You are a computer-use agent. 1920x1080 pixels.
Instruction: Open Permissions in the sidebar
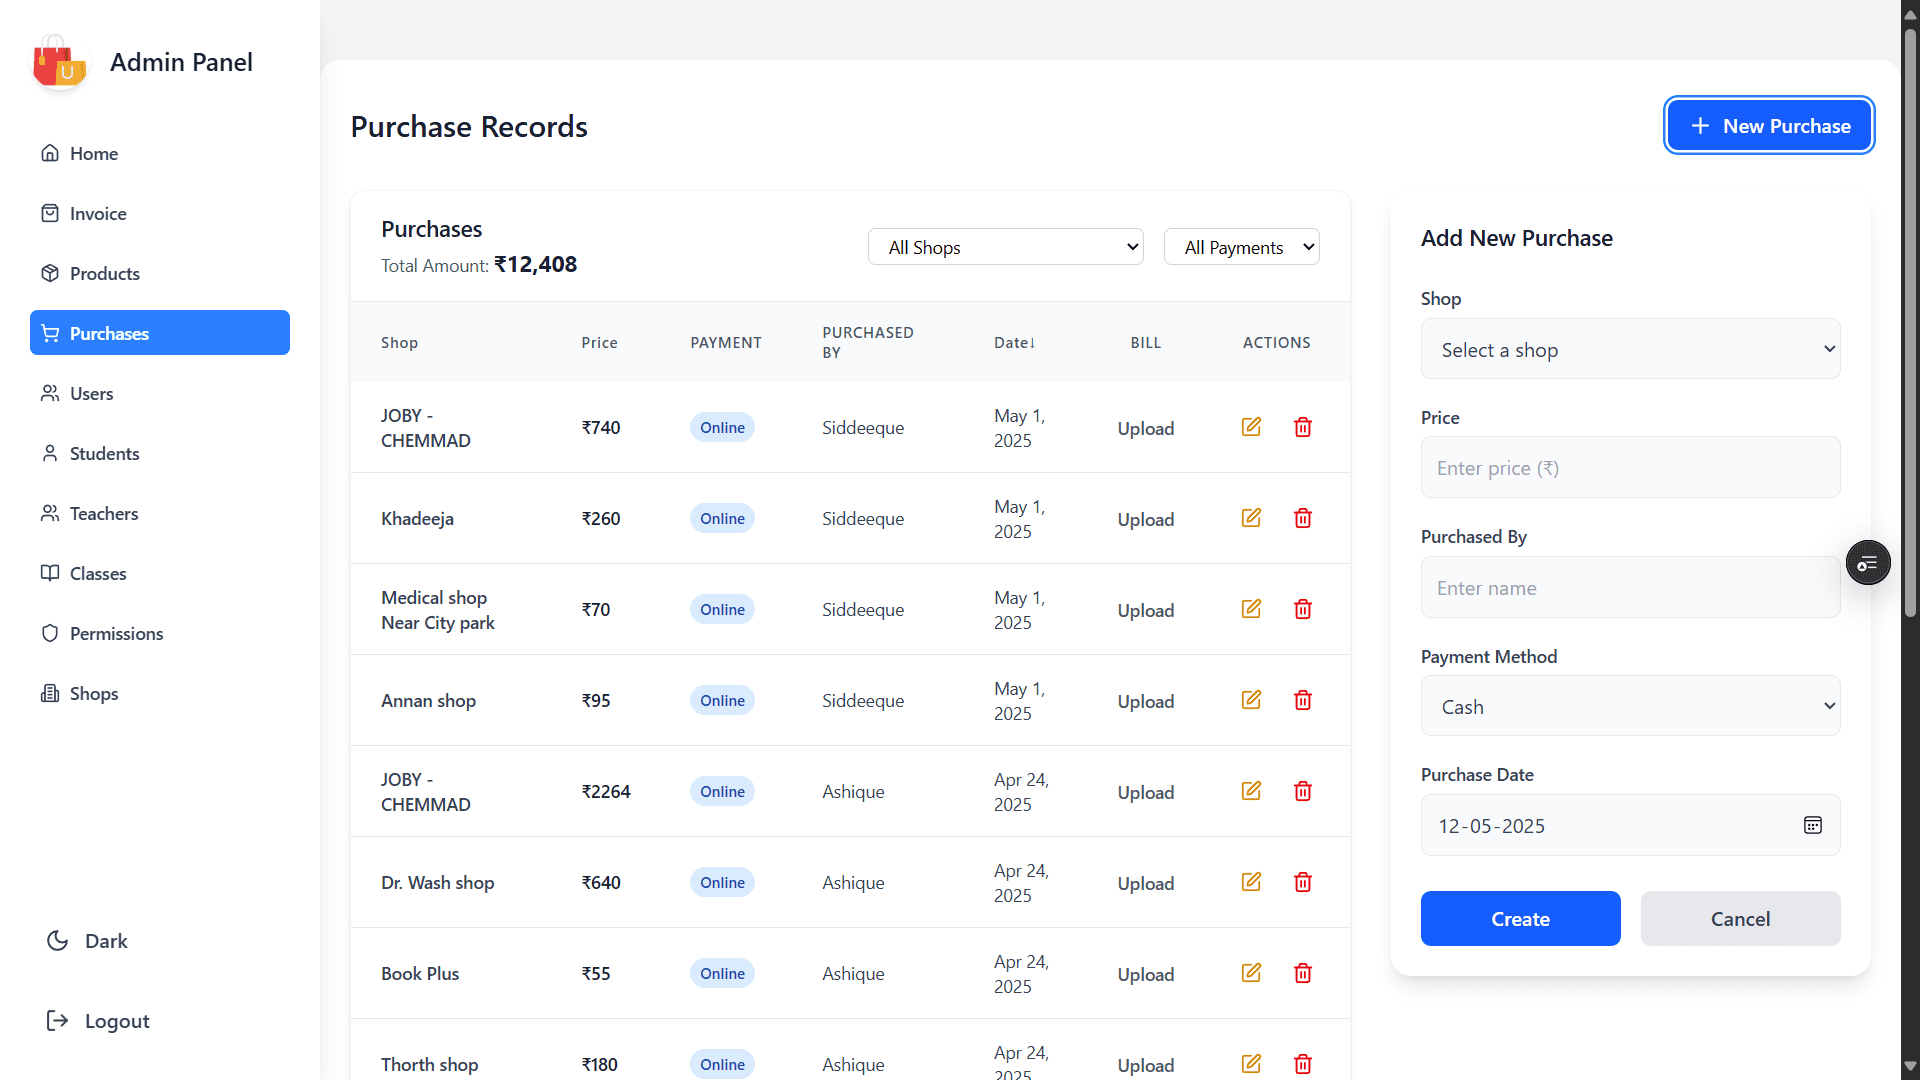pos(160,633)
